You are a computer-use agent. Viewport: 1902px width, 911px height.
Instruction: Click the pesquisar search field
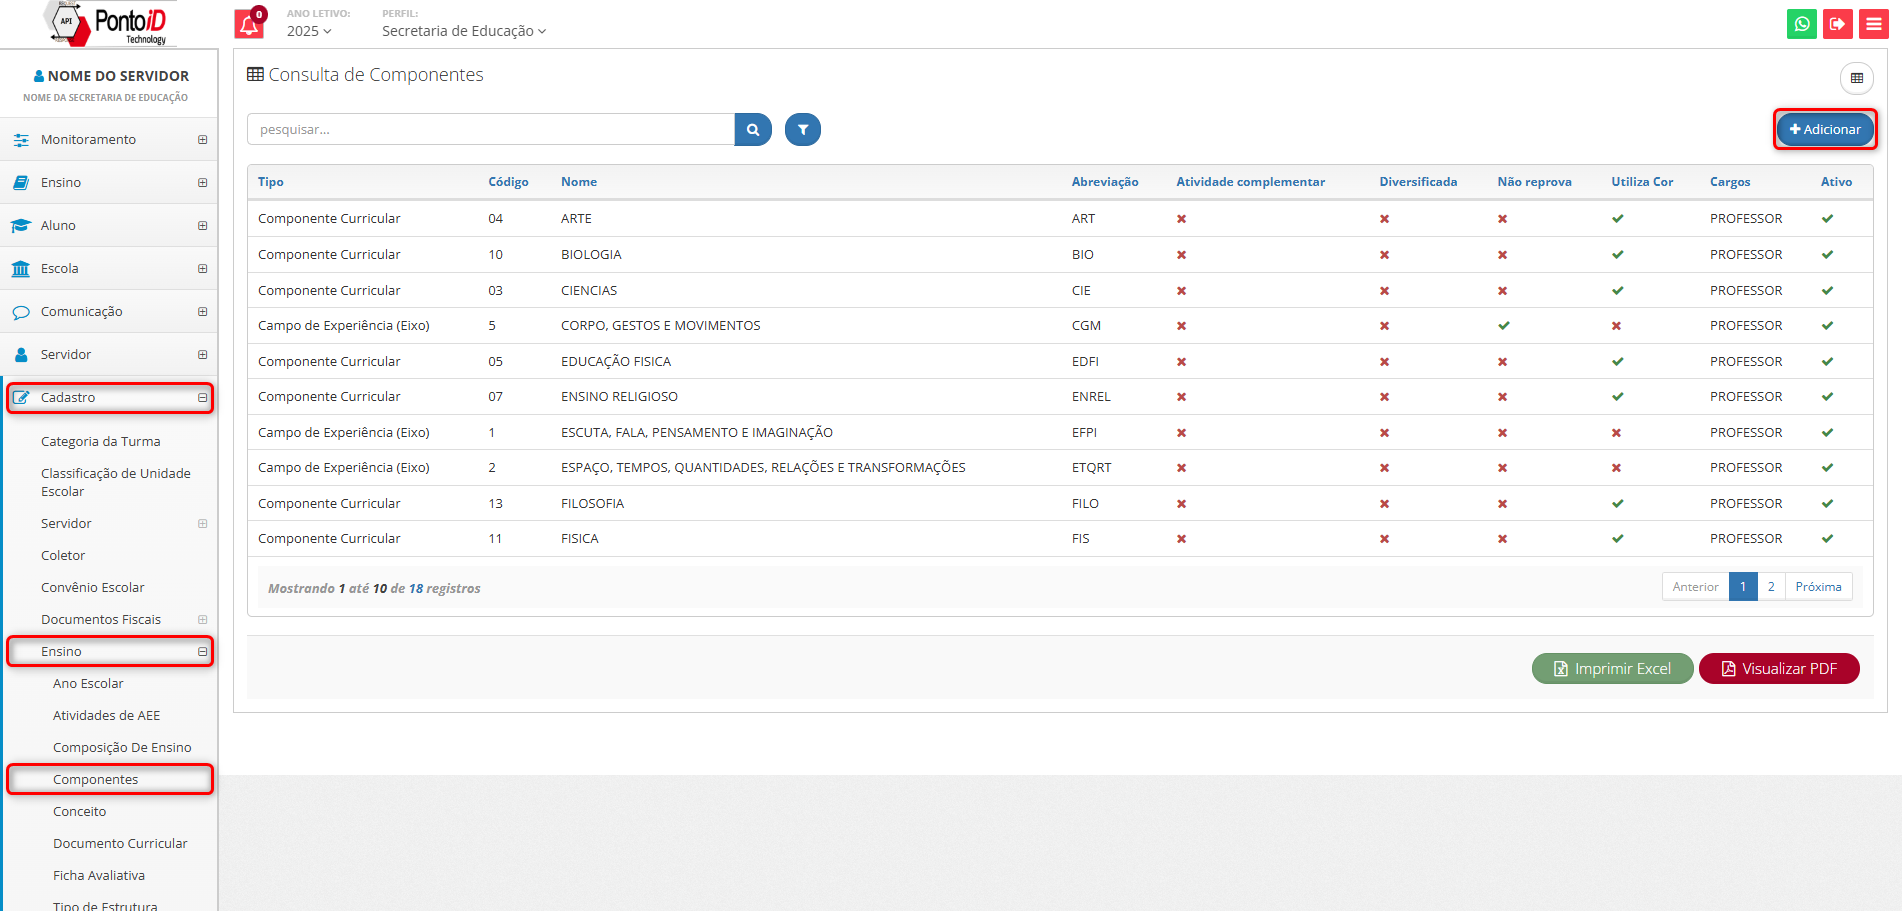pos(491,129)
